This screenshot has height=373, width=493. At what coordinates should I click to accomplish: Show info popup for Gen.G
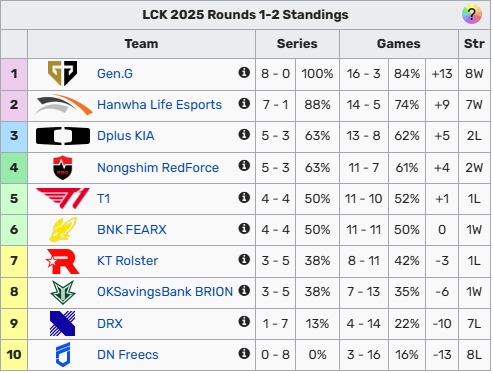tap(244, 72)
